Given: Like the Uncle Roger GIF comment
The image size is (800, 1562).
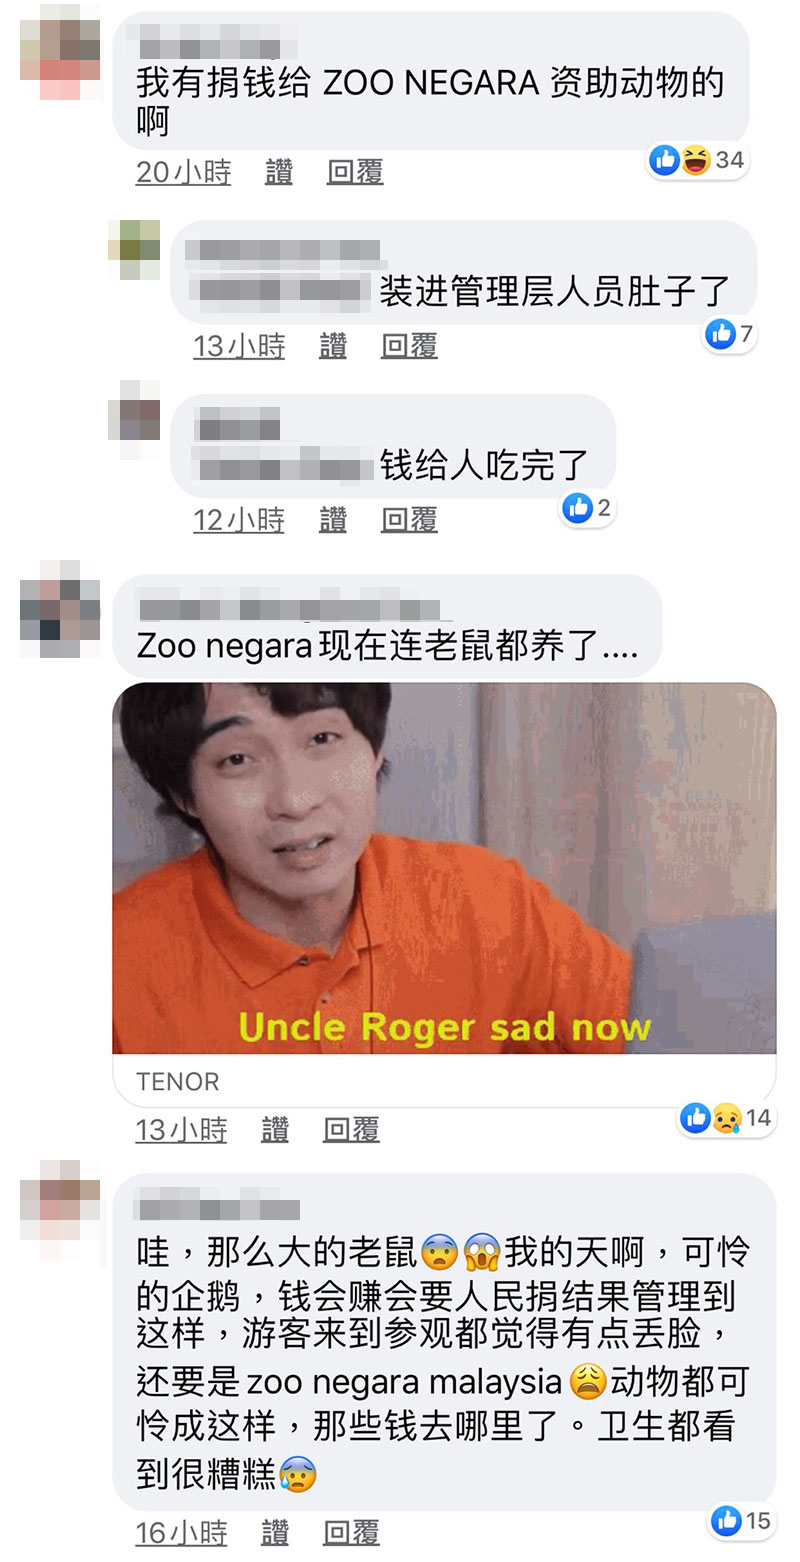Looking at the screenshot, I should point(275,1130).
